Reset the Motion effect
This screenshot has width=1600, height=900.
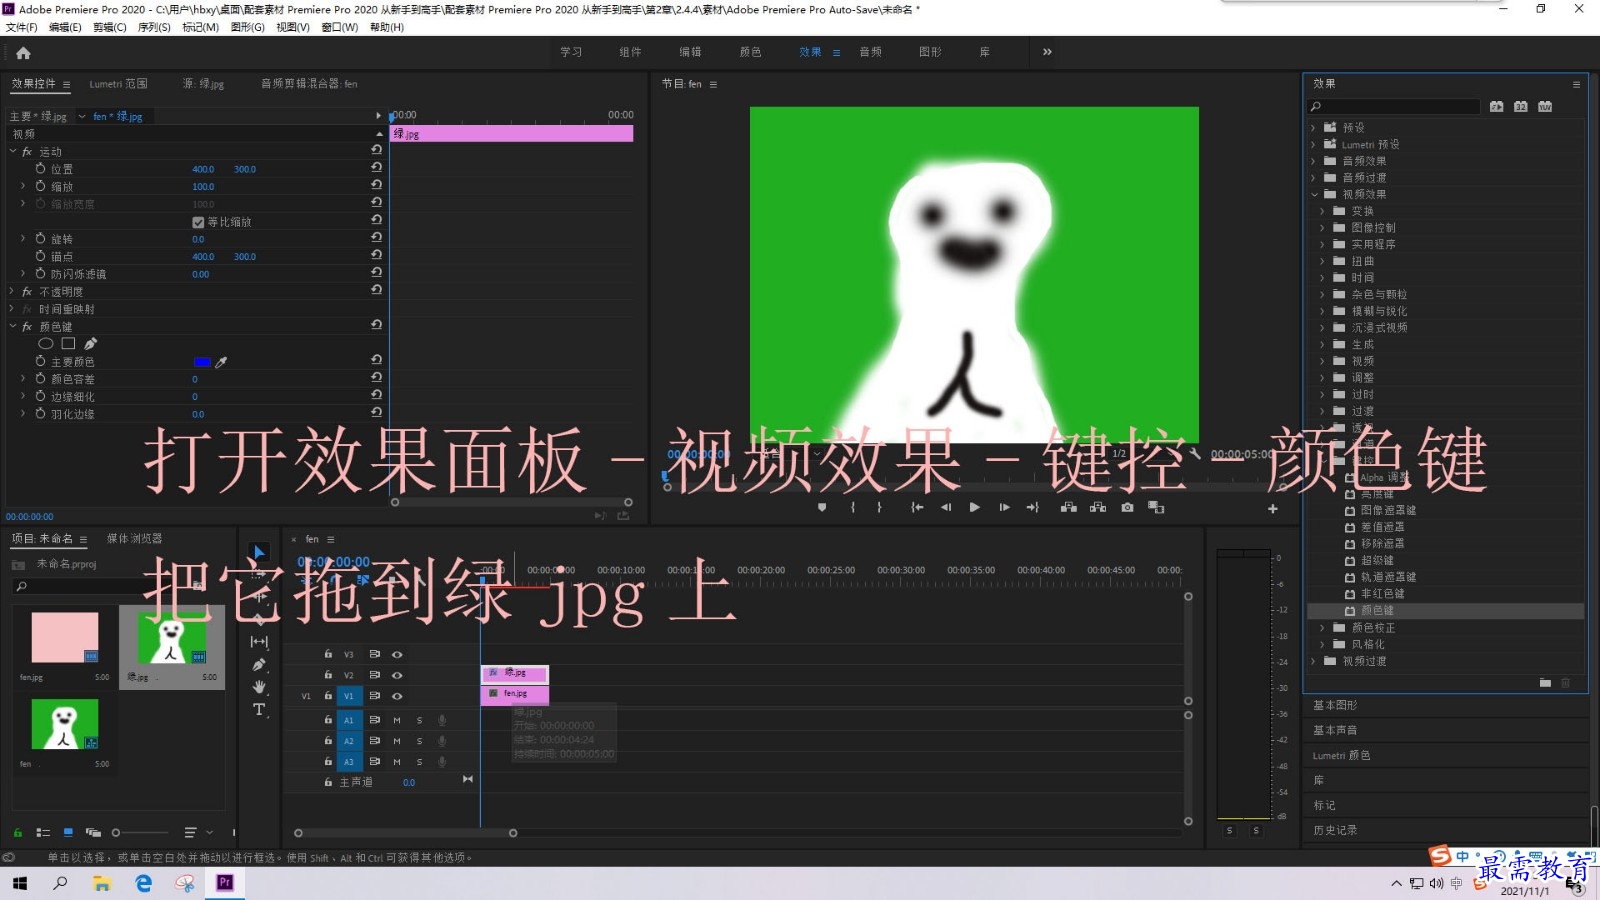tap(377, 149)
